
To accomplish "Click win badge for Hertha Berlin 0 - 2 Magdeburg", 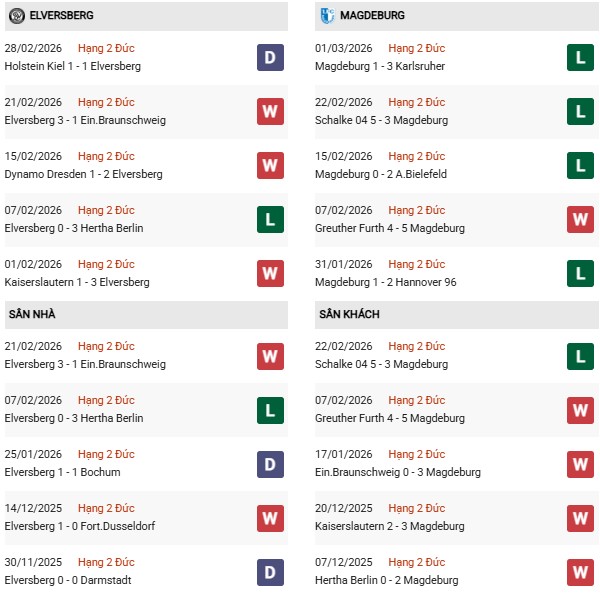I will pos(580,572).
